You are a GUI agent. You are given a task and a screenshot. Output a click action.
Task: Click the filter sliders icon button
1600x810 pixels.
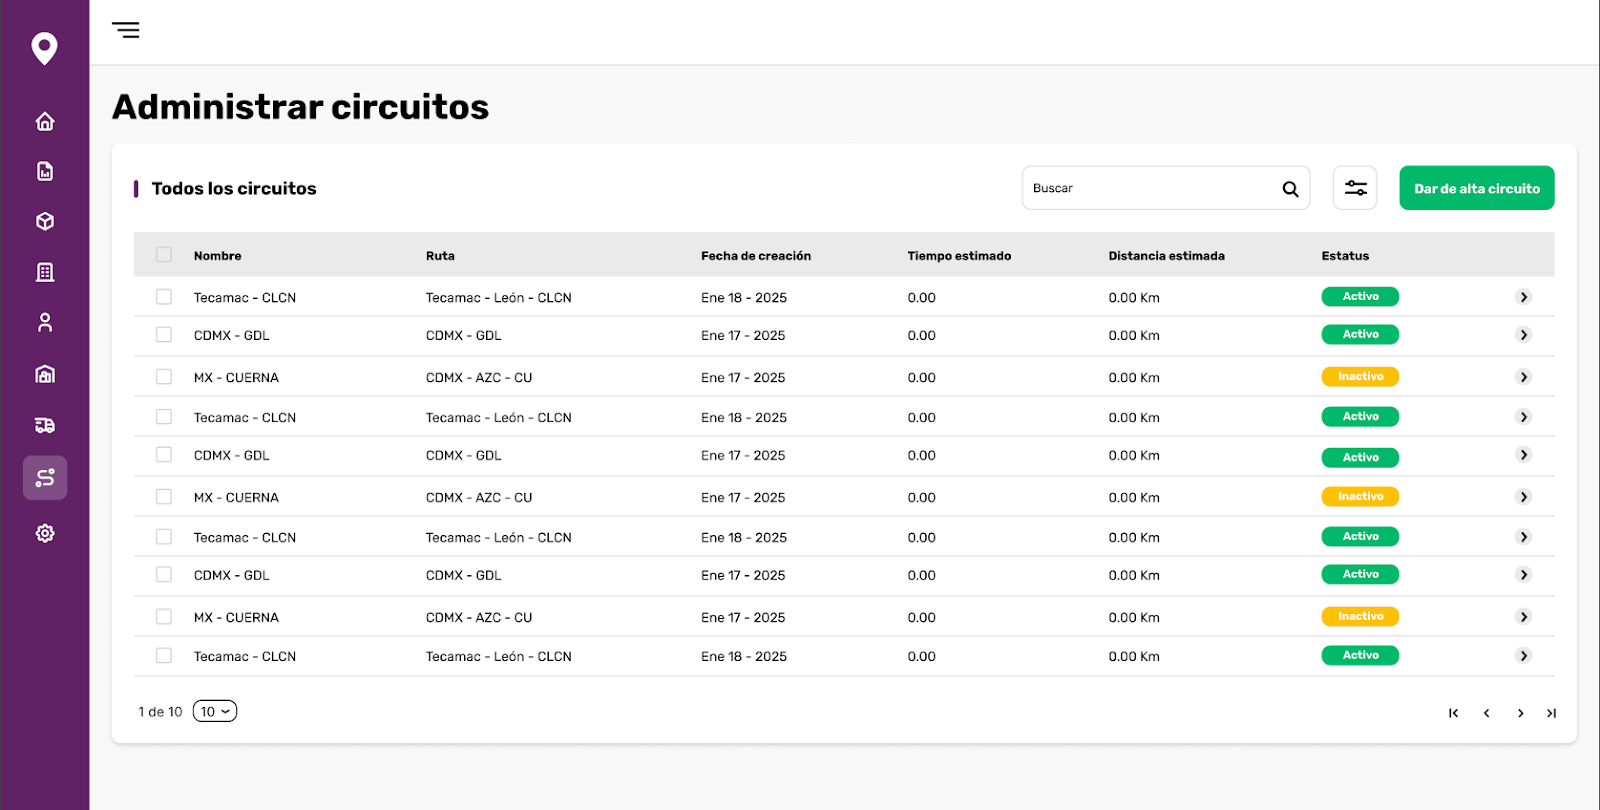tap(1355, 188)
